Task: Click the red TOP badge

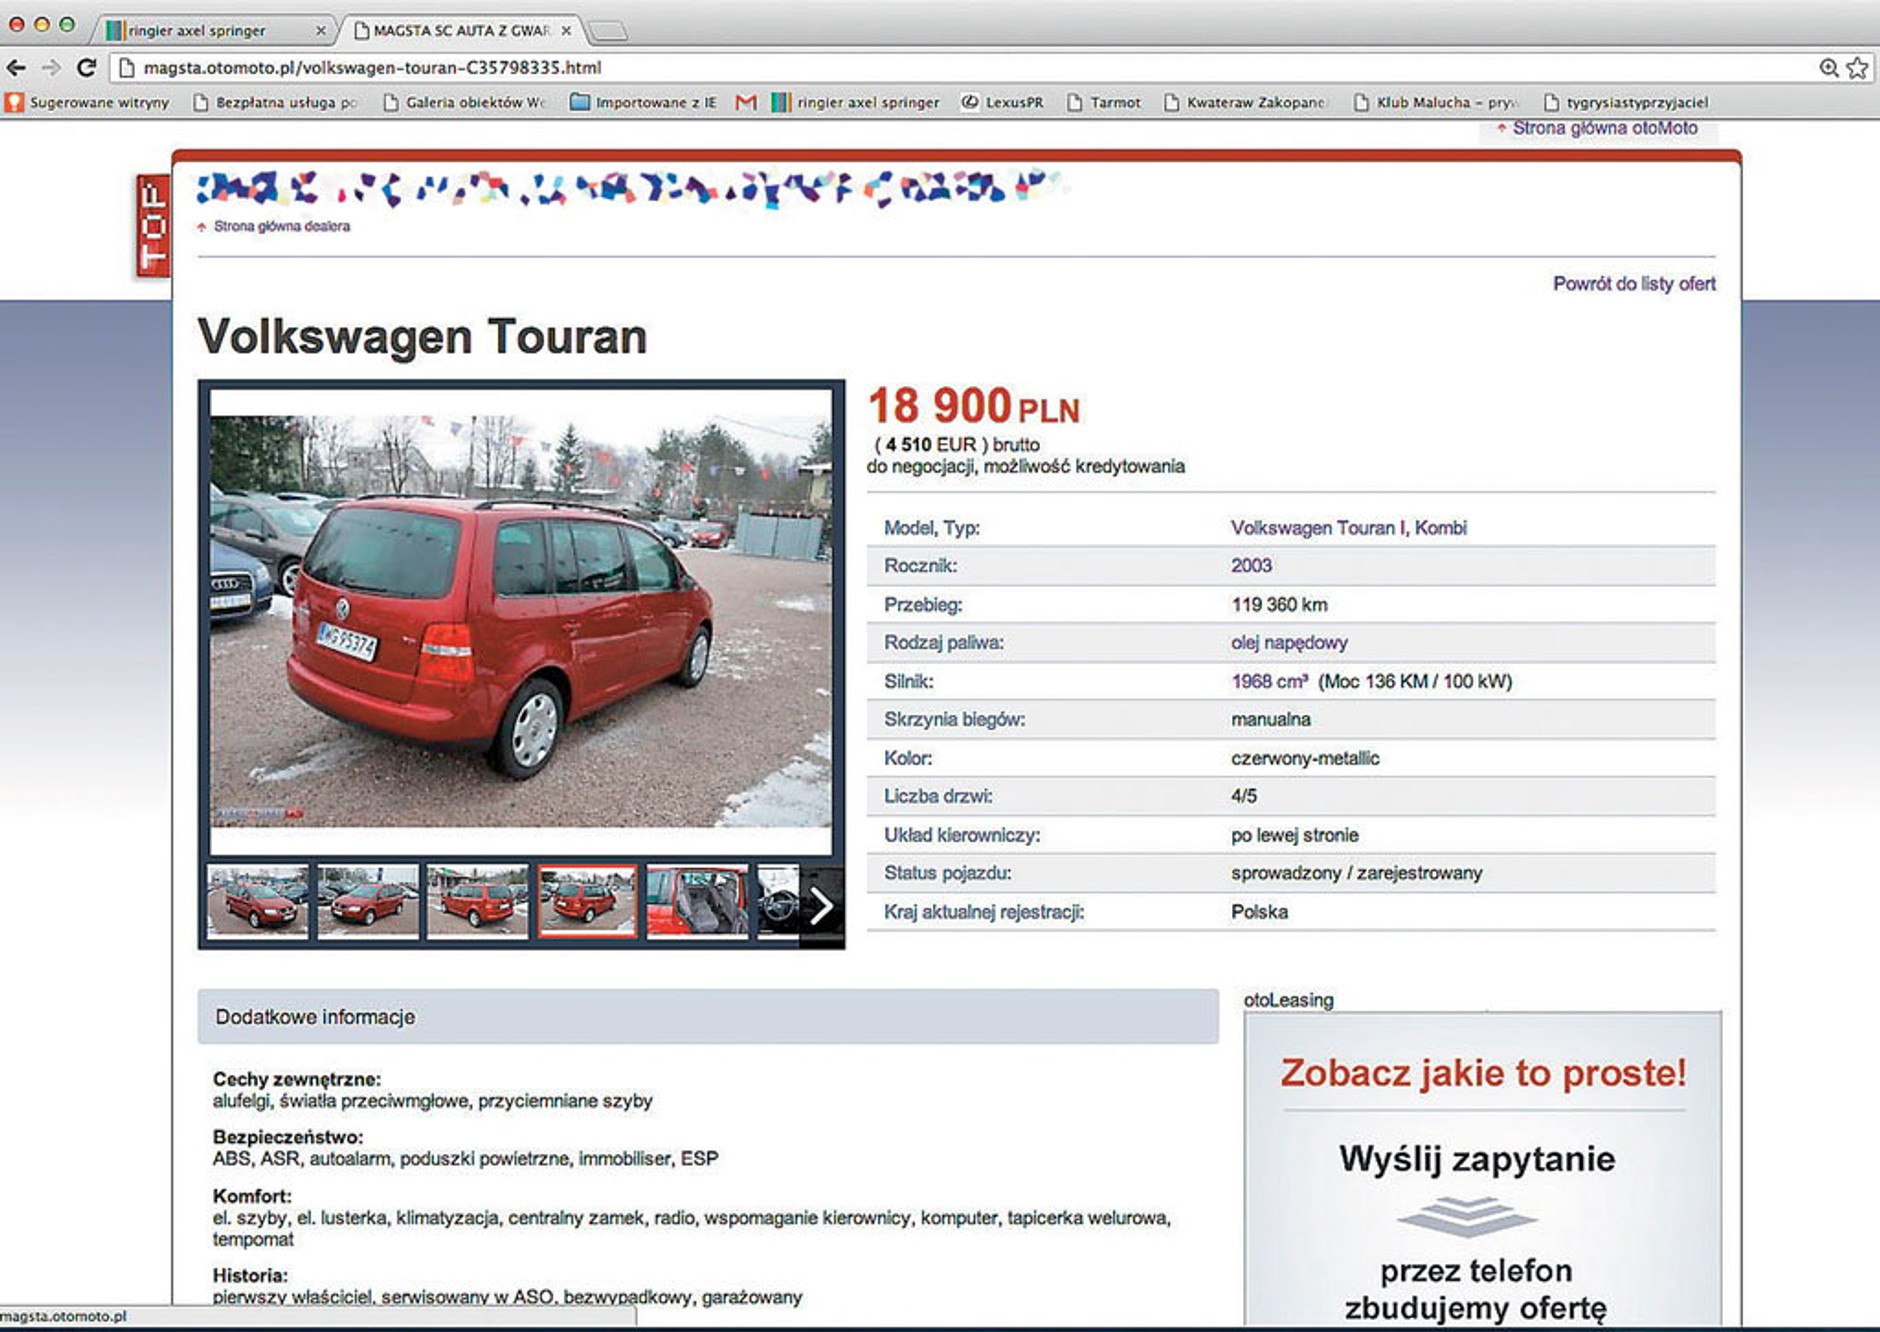Action: [x=152, y=225]
